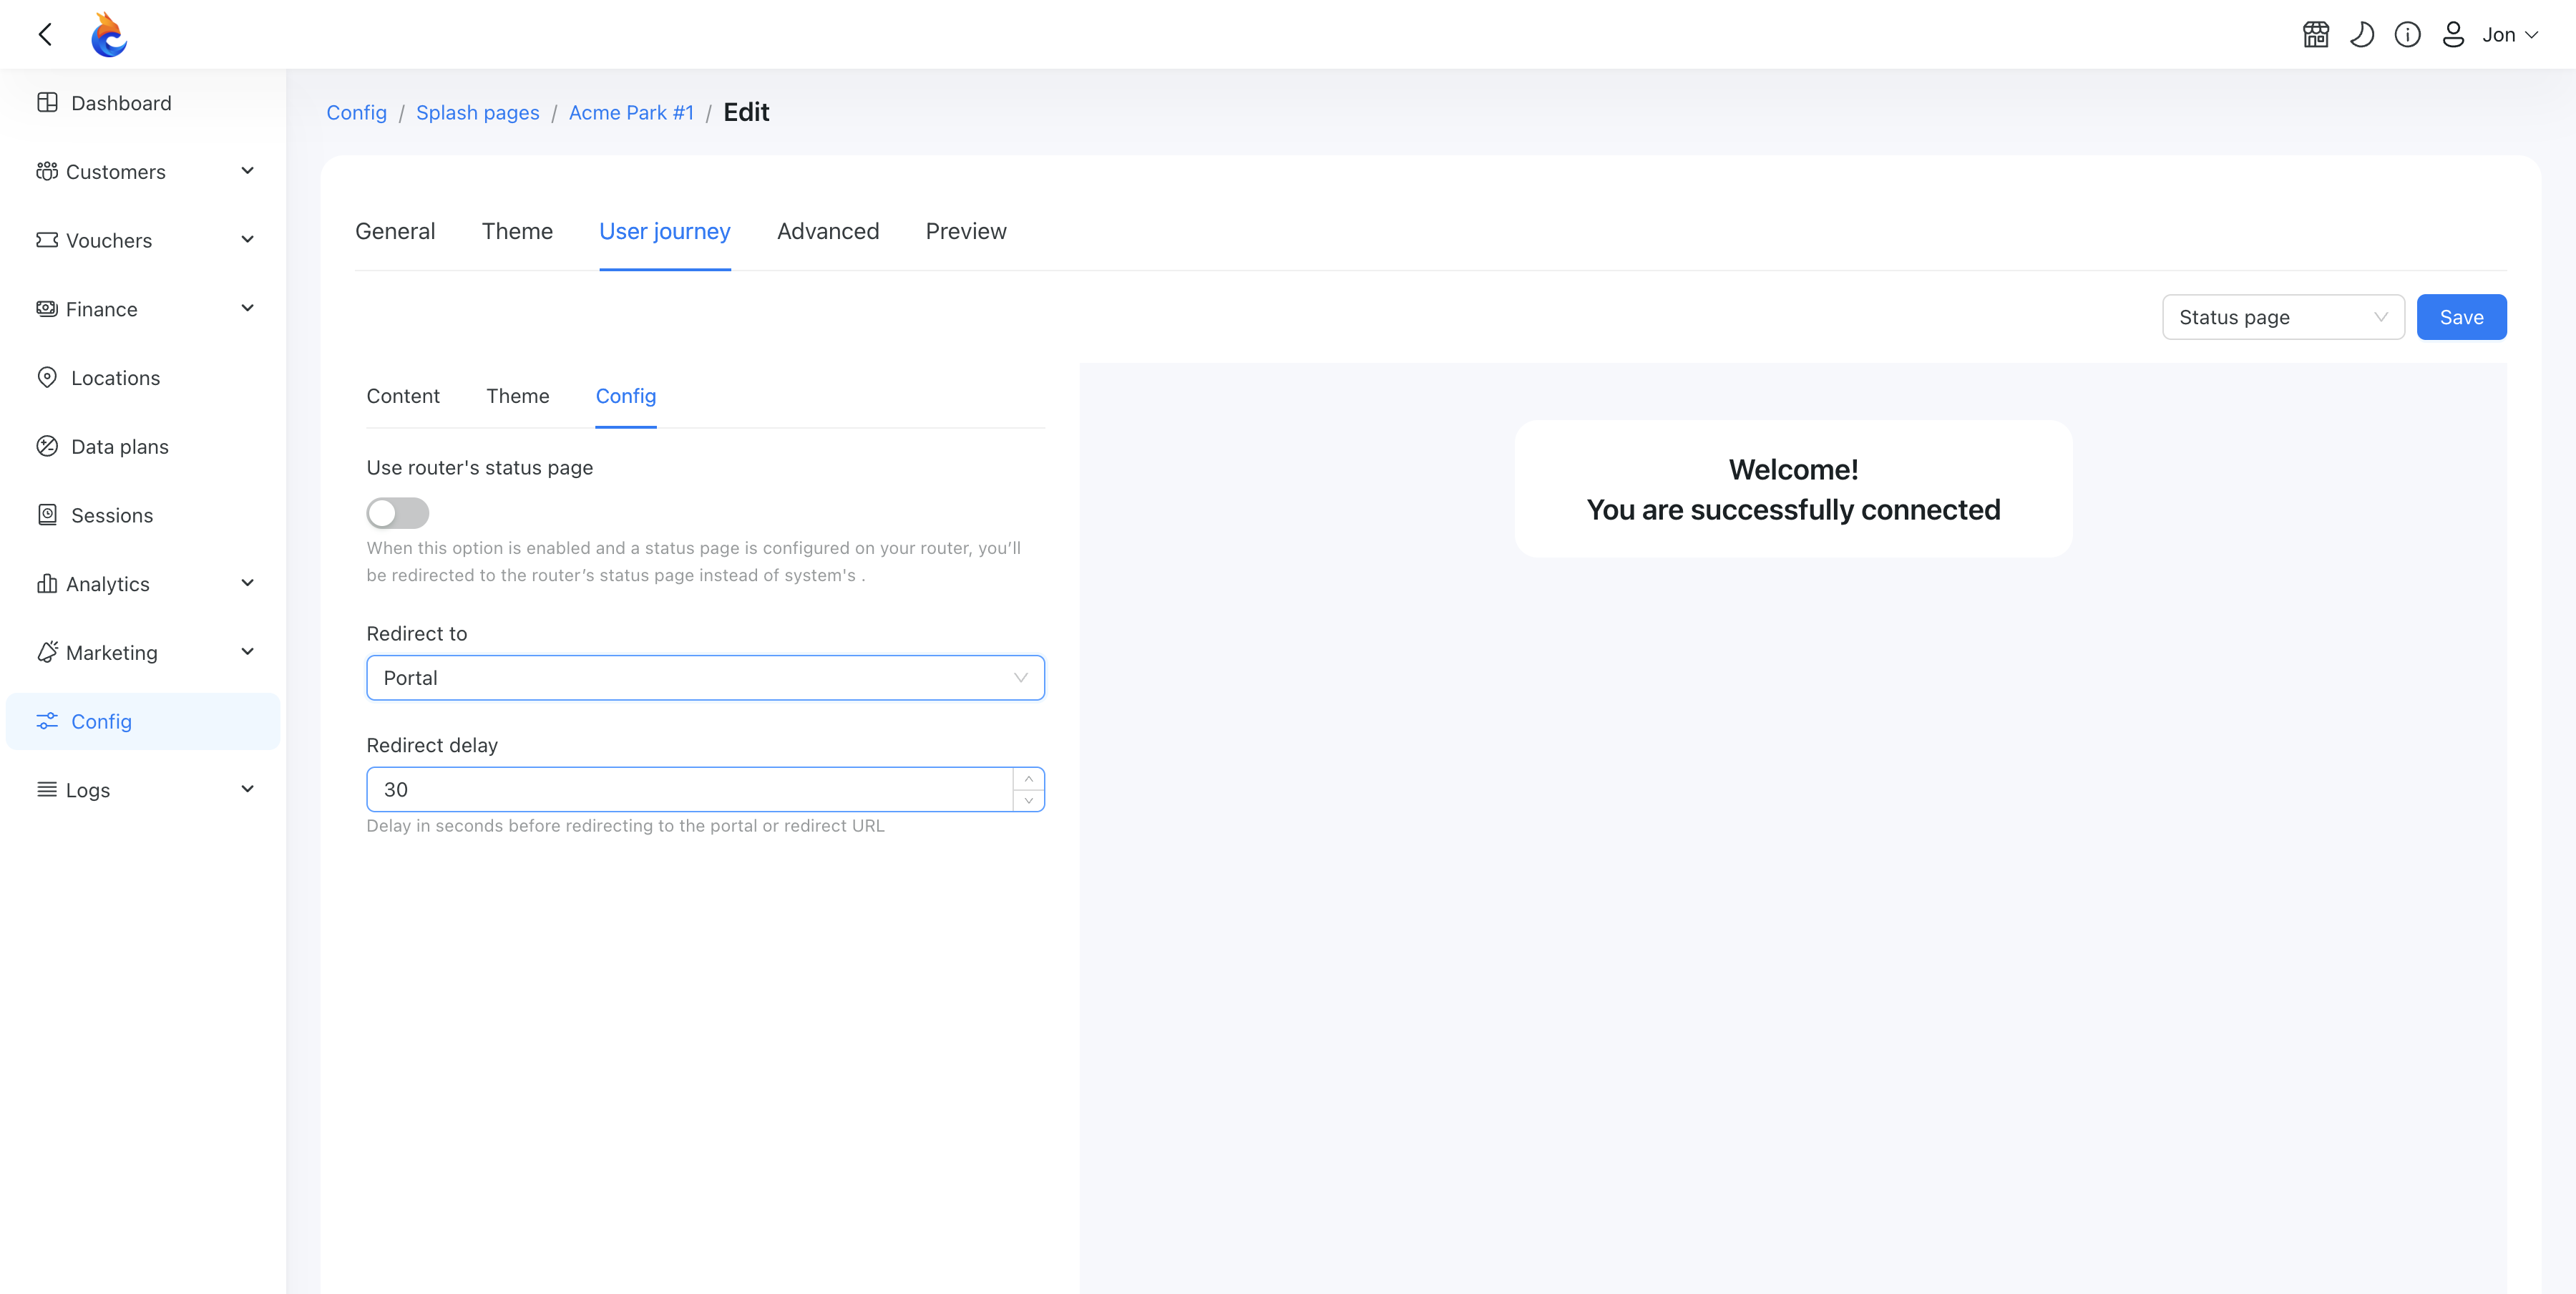Viewport: 2576px width, 1294px height.
Task: Open Sessions in sidebar
Action: pos(143,515)
